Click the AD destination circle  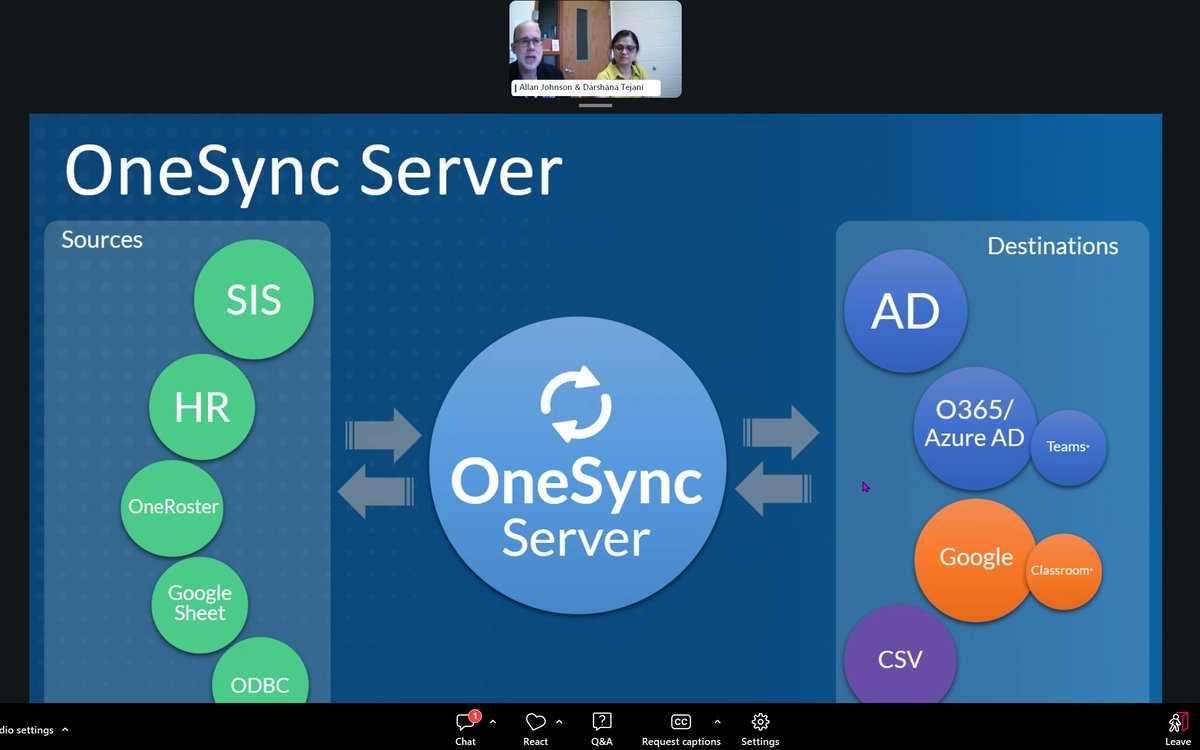(906, 311)
